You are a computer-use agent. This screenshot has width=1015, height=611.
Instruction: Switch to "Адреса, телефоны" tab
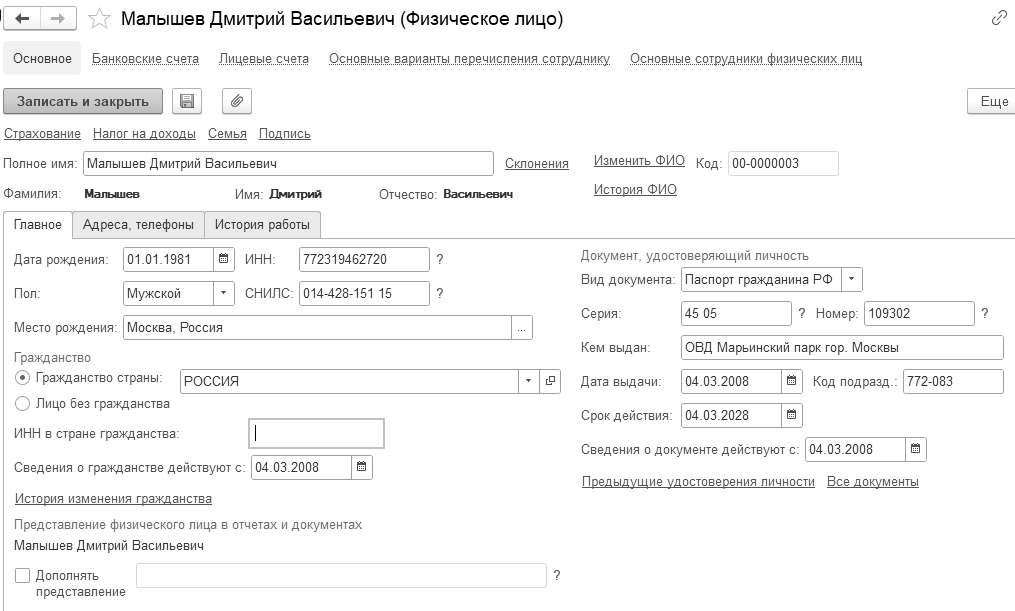point(139,225)
